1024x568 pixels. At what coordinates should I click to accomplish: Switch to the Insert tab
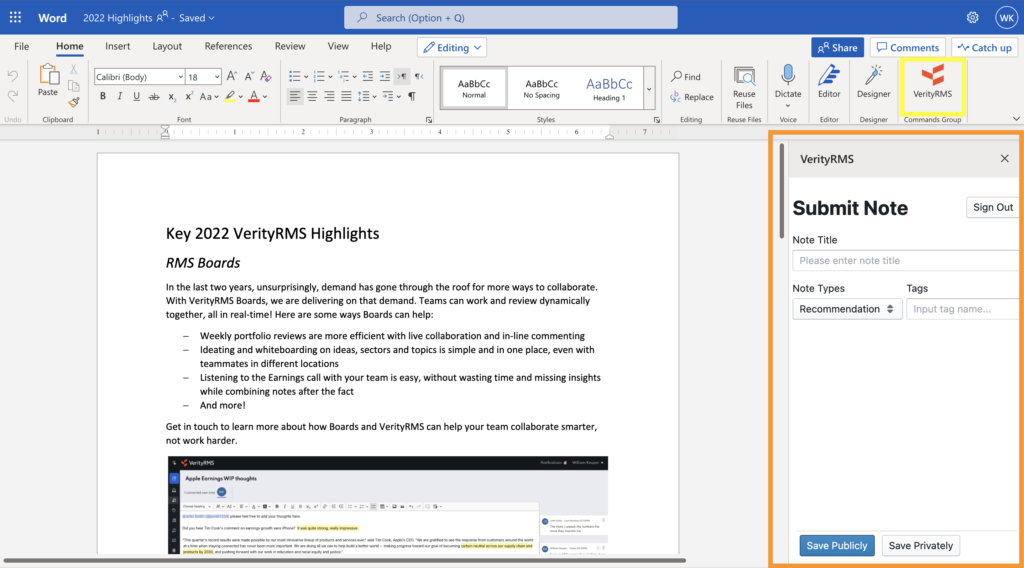118,46
